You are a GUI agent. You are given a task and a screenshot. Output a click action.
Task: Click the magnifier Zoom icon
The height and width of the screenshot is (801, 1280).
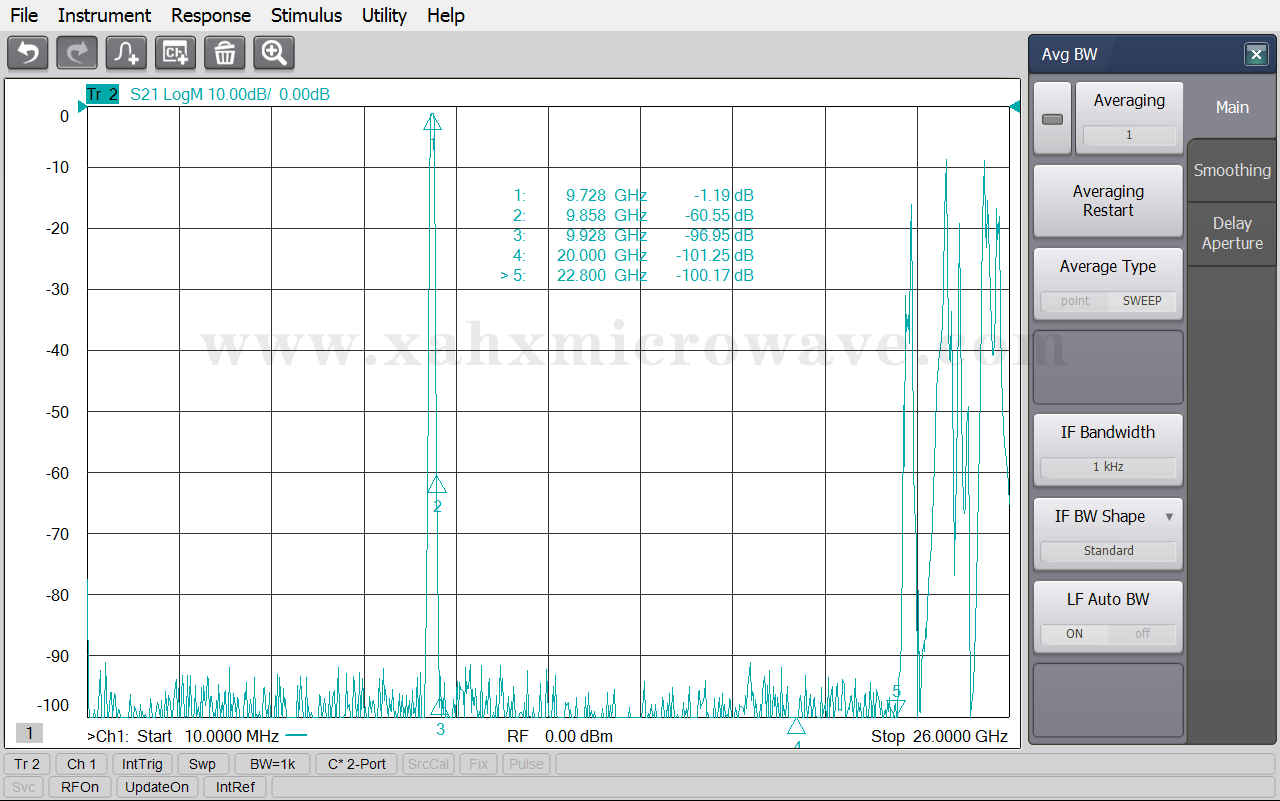274,53
